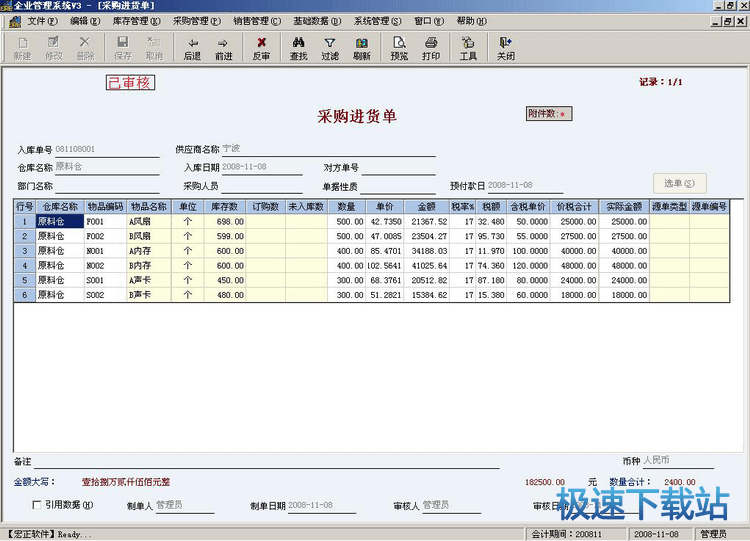Refresh data with the 刷新 icon
The image size is (750, 541).
[362, 48]
